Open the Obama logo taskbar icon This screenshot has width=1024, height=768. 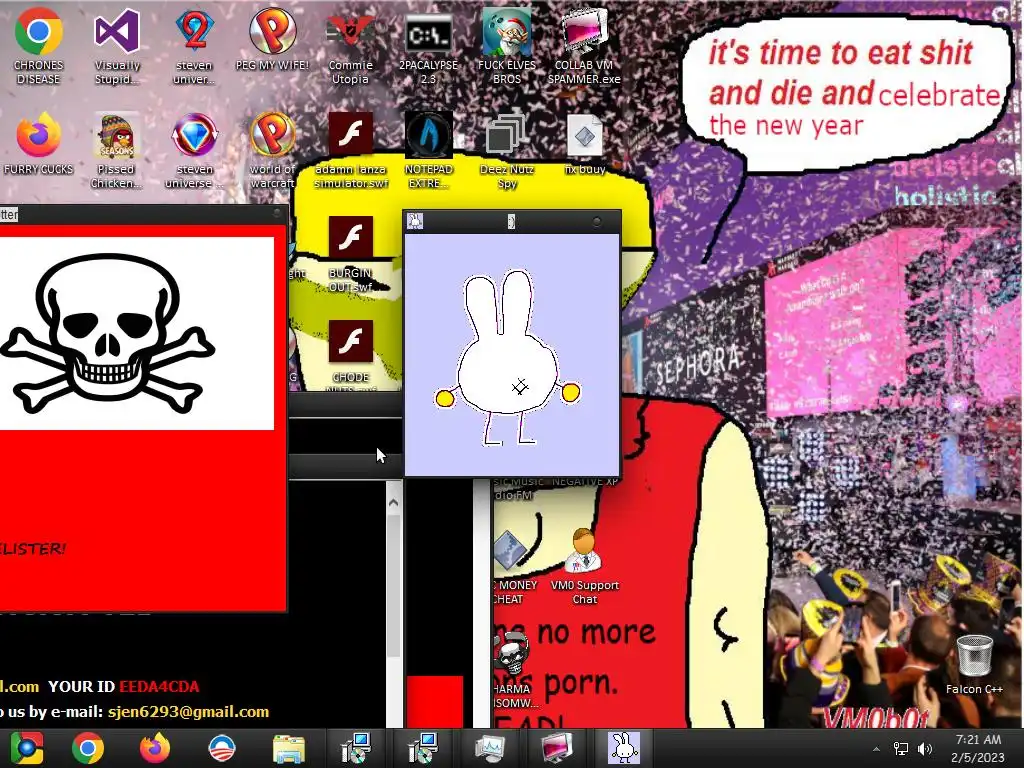click(x=222, y=748)
